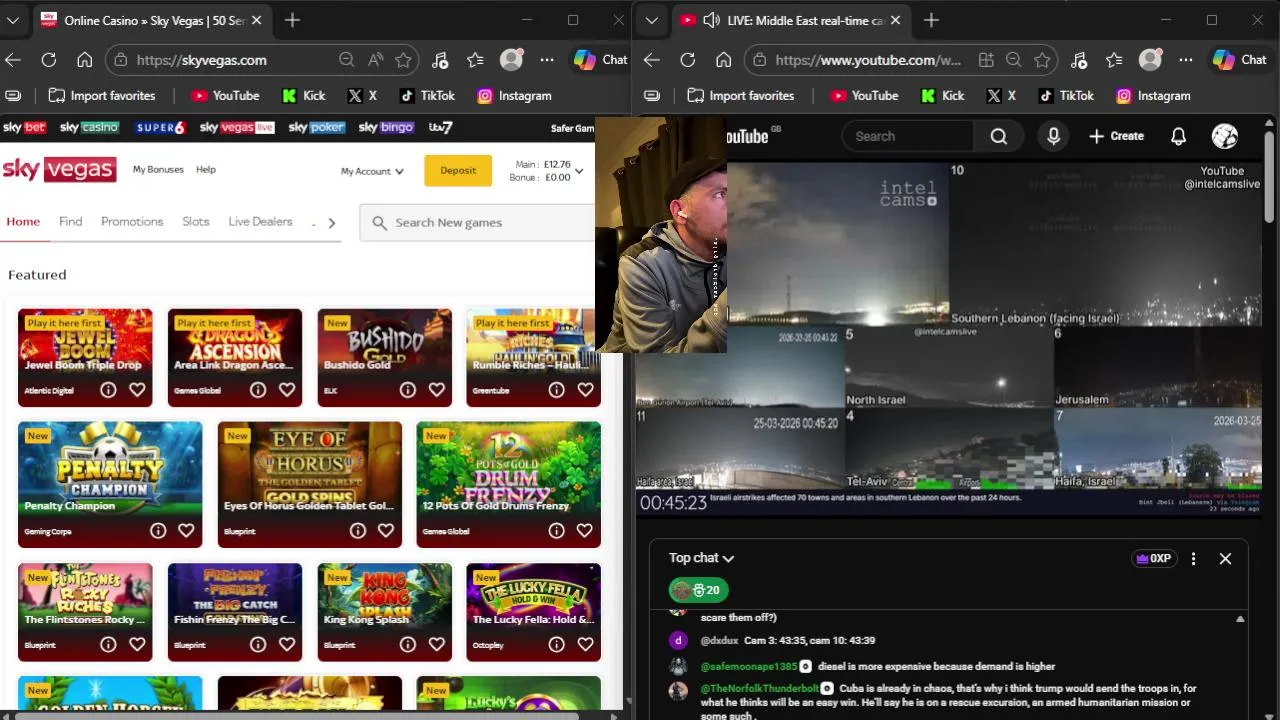
Task: Favorite King Kong Splash with heart
Action: pos(436,645)
